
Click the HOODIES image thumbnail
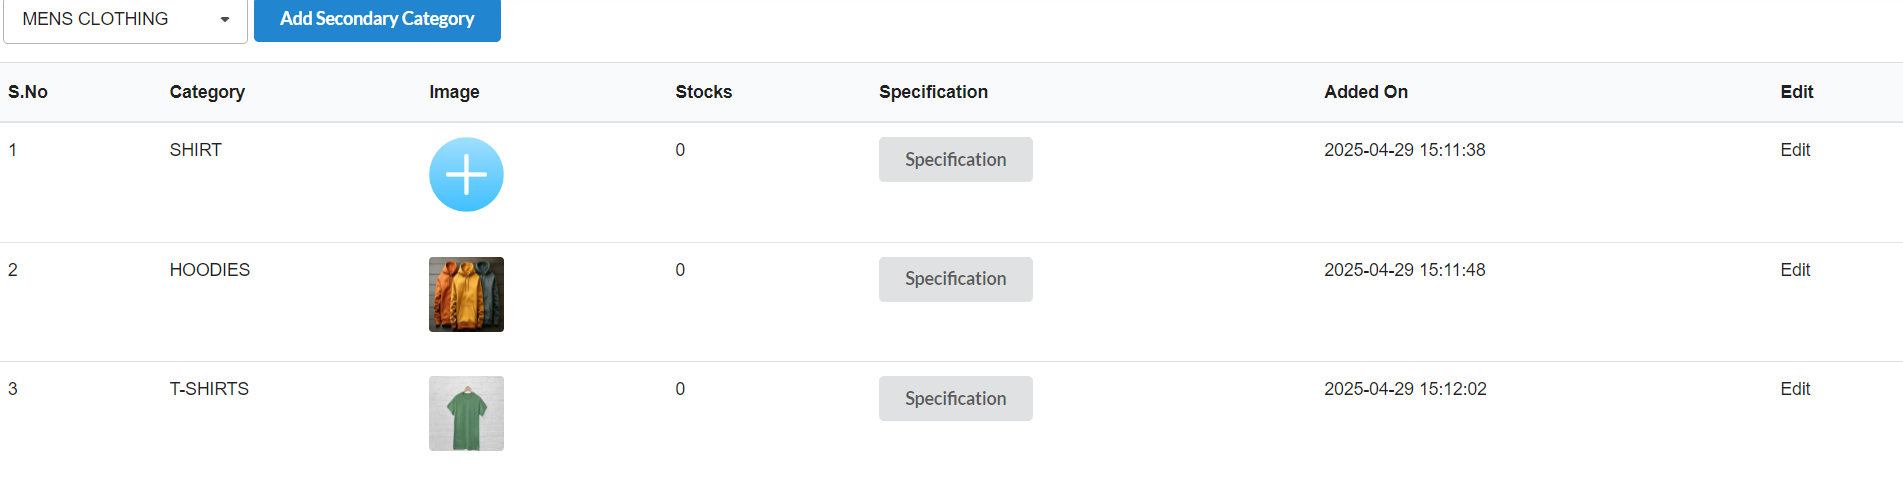pyautogui.click(x=466, y=294)
